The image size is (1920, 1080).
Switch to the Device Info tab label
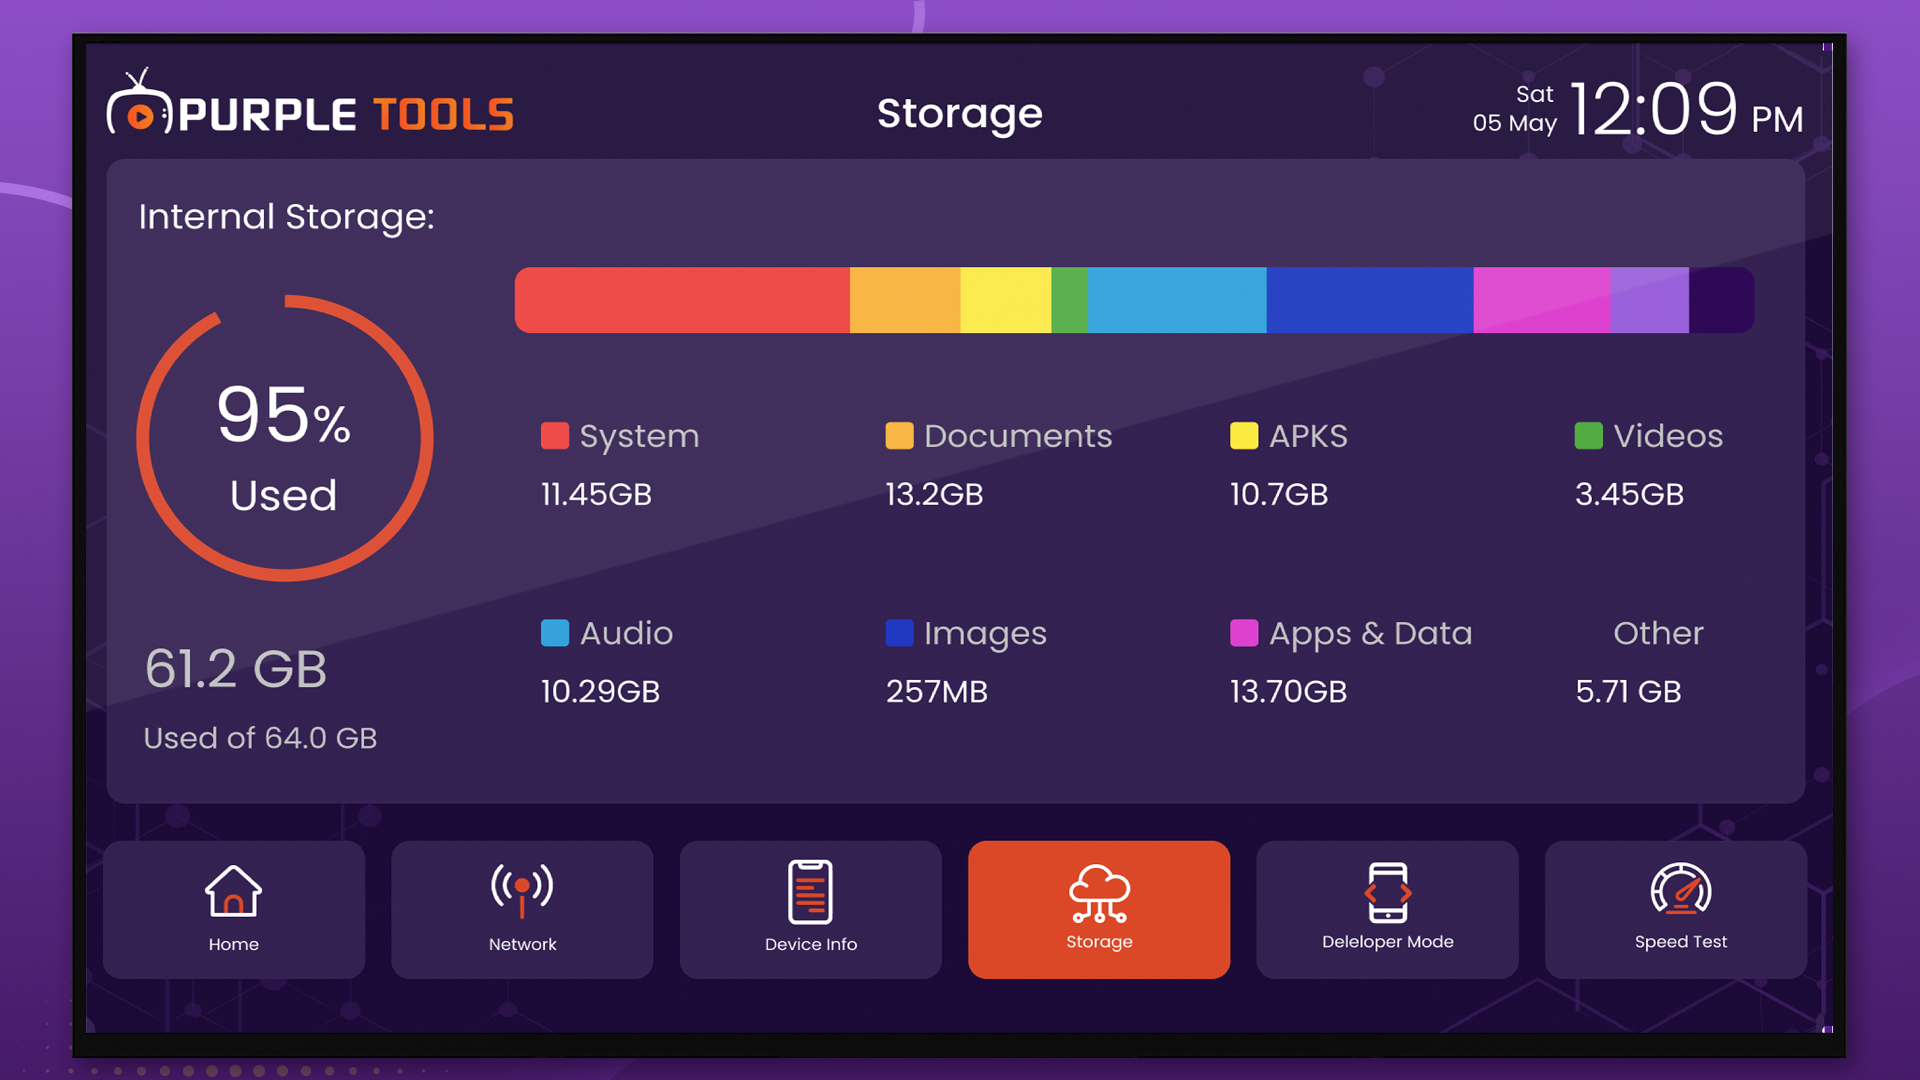pos(810,944)
